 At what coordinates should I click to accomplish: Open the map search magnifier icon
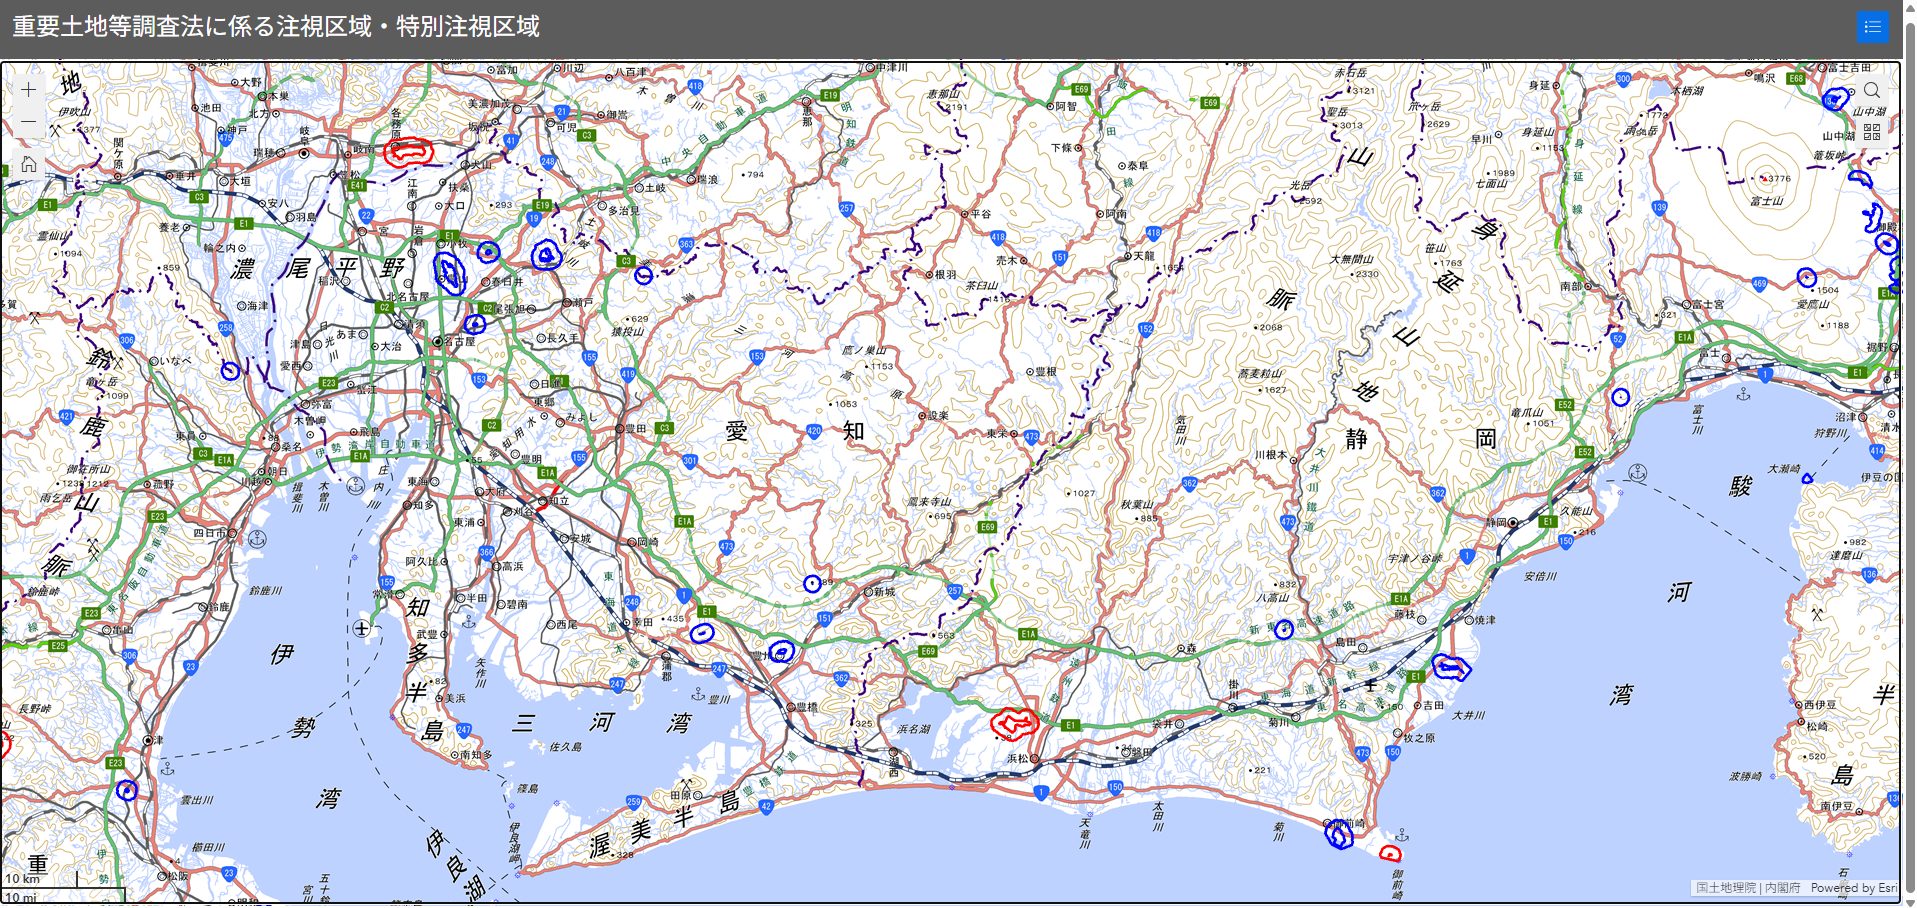[1872, 90]
